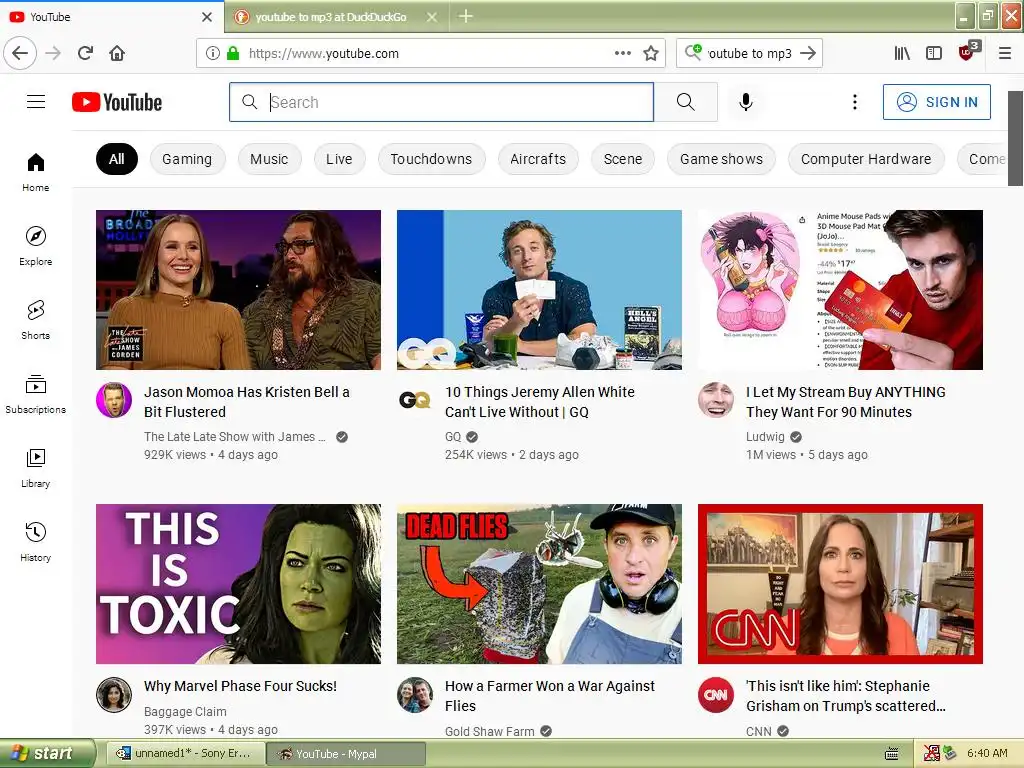Toggle the browser sidebar icon
1024x768 pixels.
coord(934,53)
